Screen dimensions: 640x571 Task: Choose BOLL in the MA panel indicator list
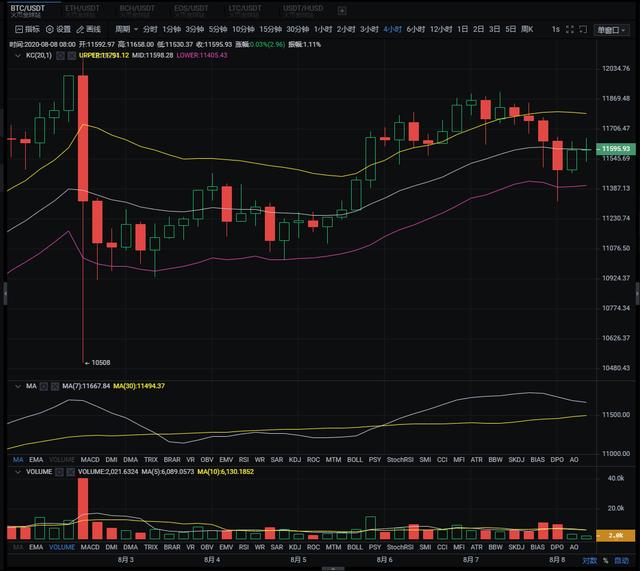355,460
